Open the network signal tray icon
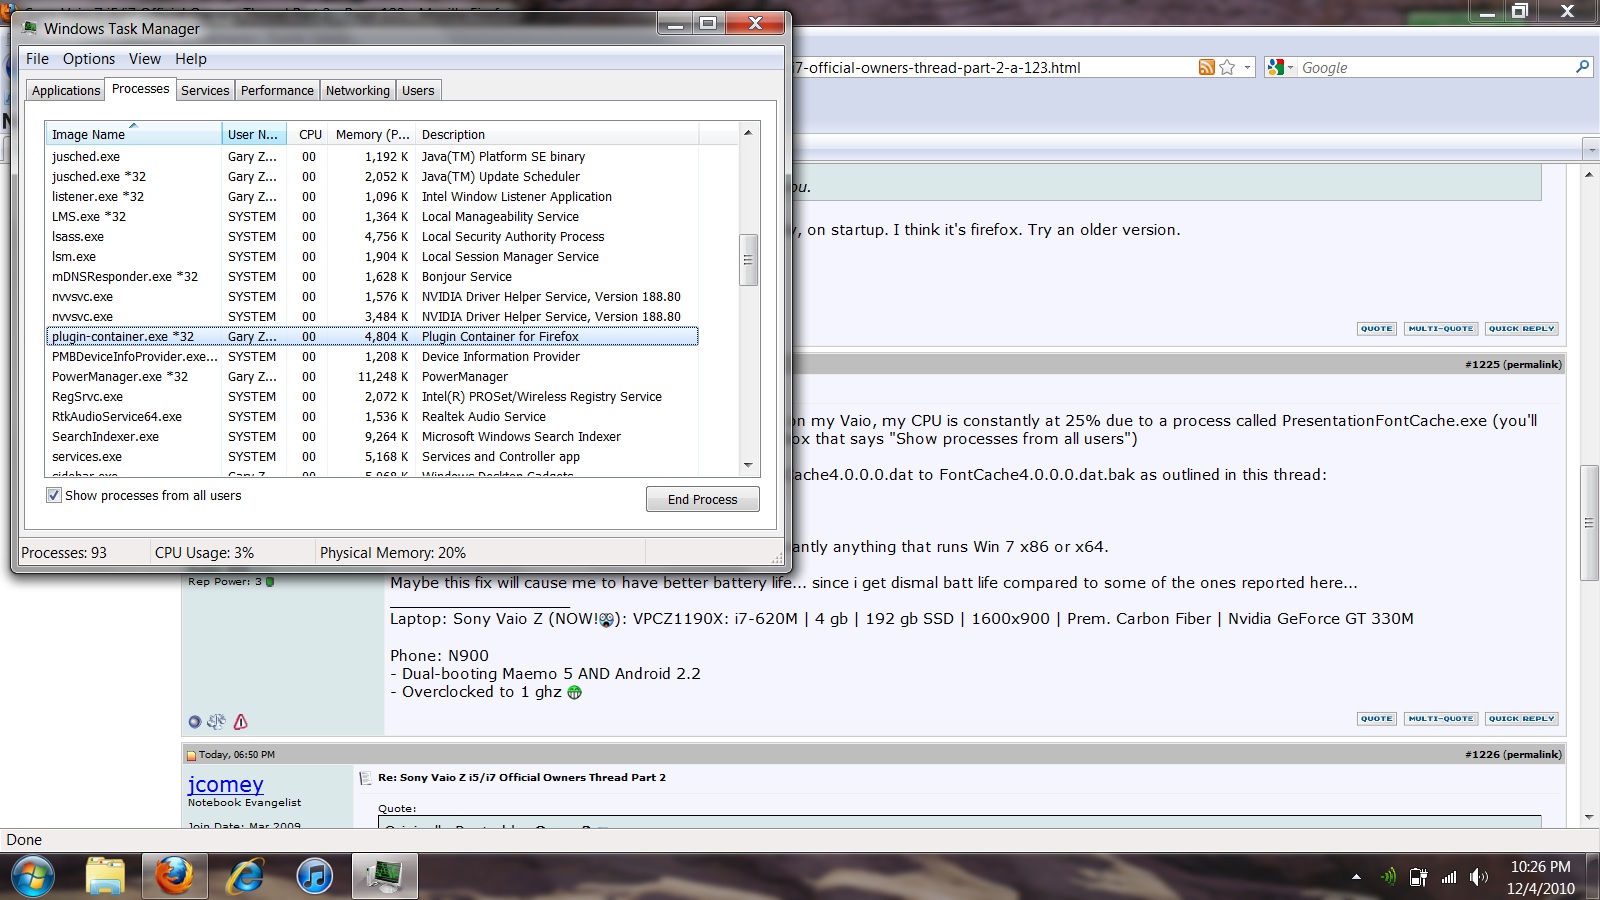1600x900 pixels. [x=1449, y=877]
